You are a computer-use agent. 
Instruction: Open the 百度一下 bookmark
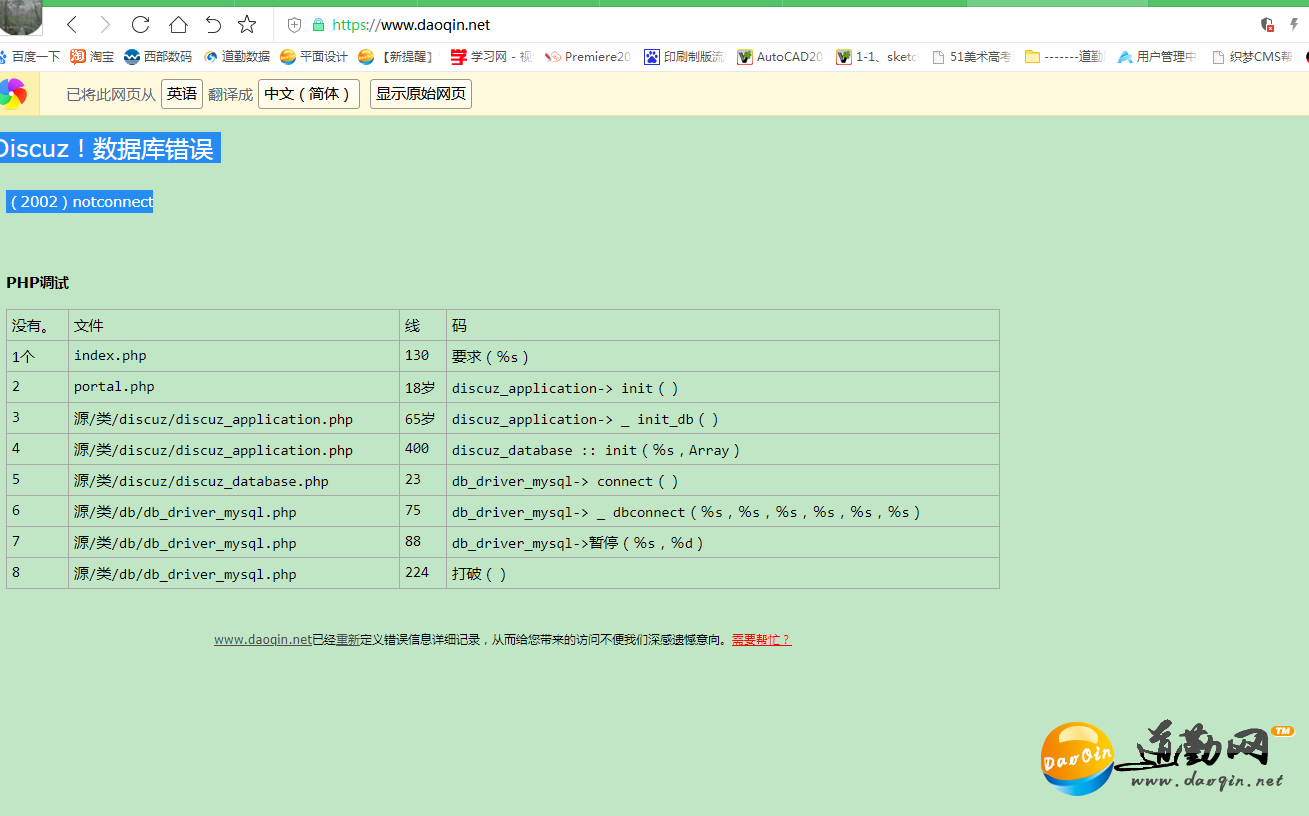(x=29, y=57)
